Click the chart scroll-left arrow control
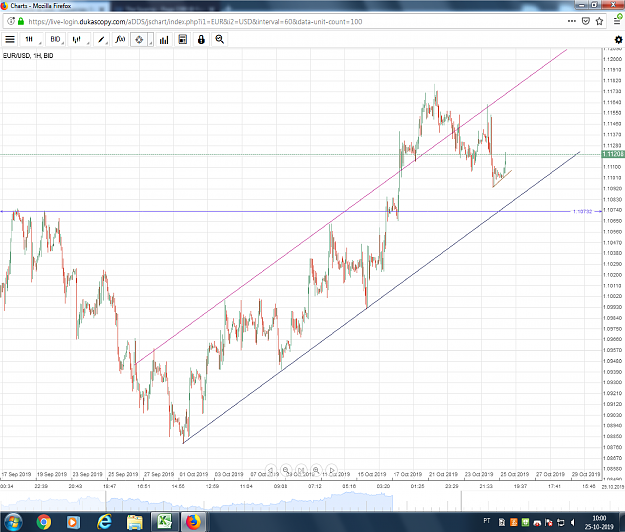Screen dimensions: 625x532 click(271, 470)
